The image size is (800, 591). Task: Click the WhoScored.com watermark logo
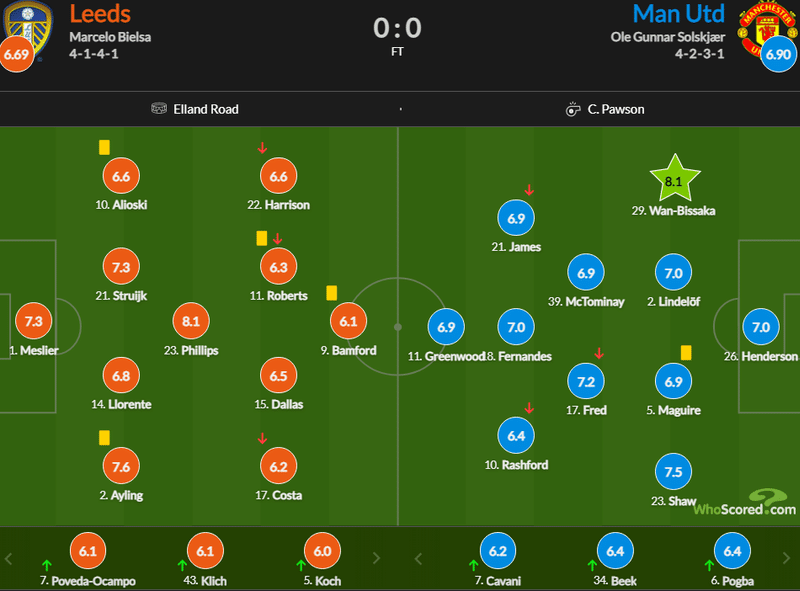coord(745,503)
